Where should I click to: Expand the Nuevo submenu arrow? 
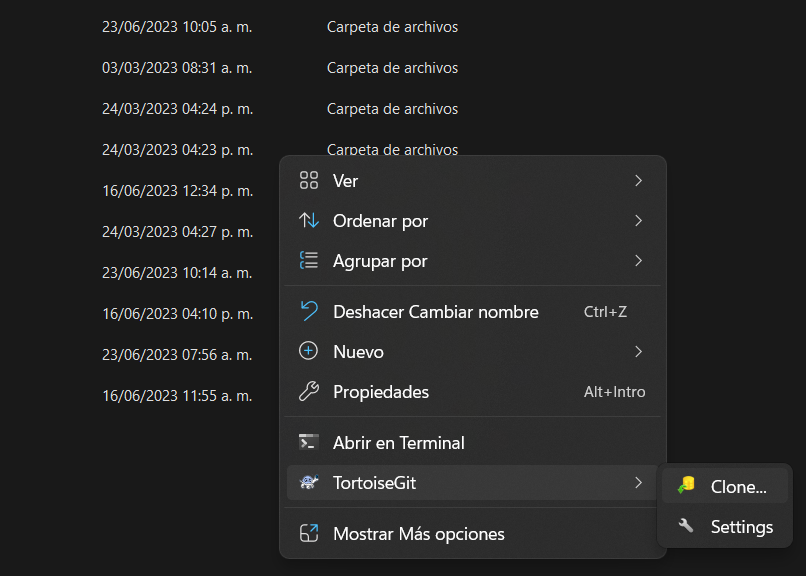tap(638, 352)
